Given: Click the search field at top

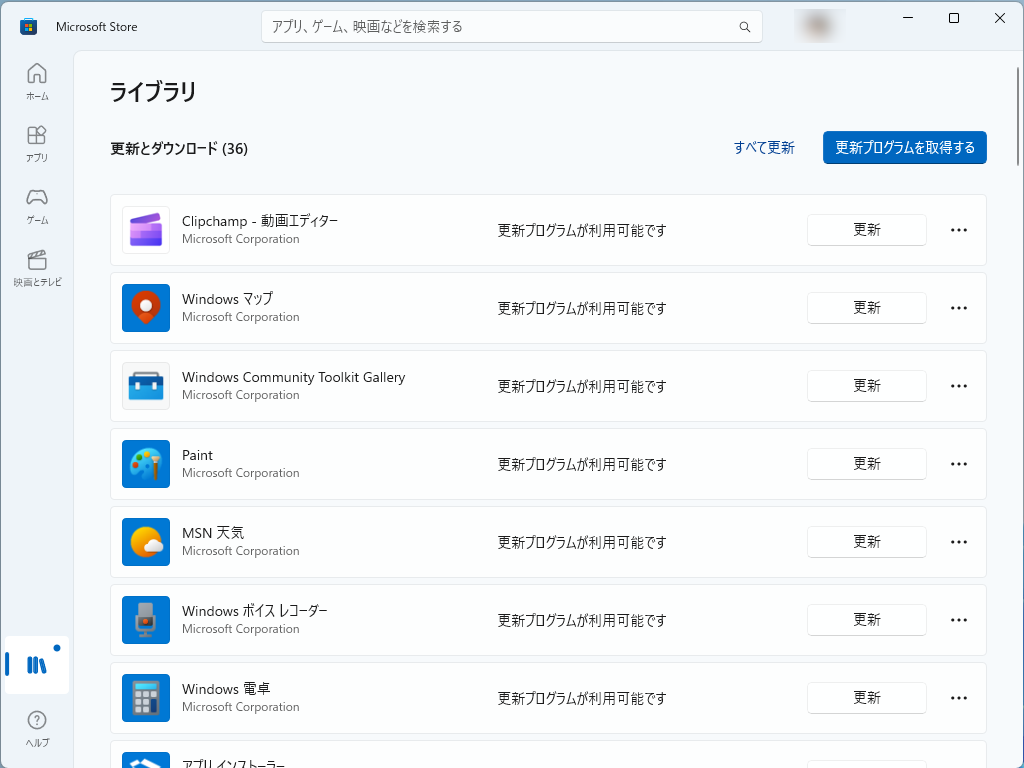Looking at the screenshot, I should (511, 26).
